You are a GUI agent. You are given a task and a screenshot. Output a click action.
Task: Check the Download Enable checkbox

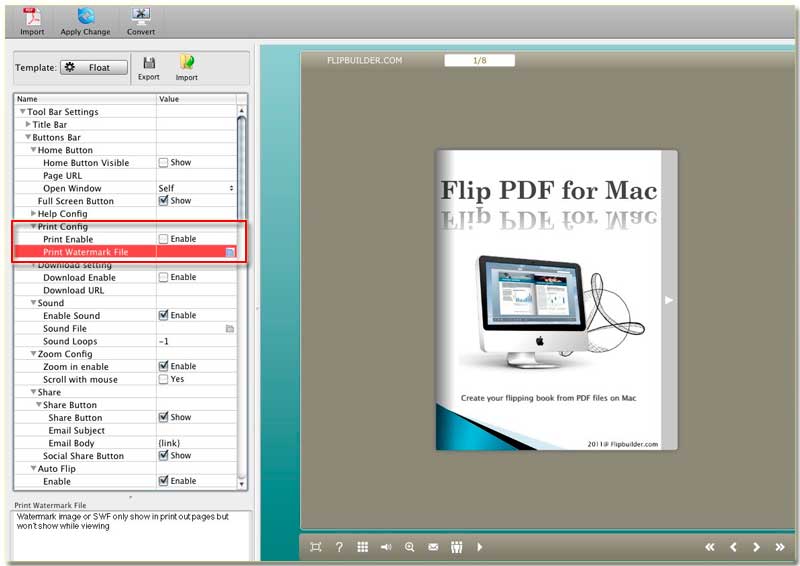163,277
